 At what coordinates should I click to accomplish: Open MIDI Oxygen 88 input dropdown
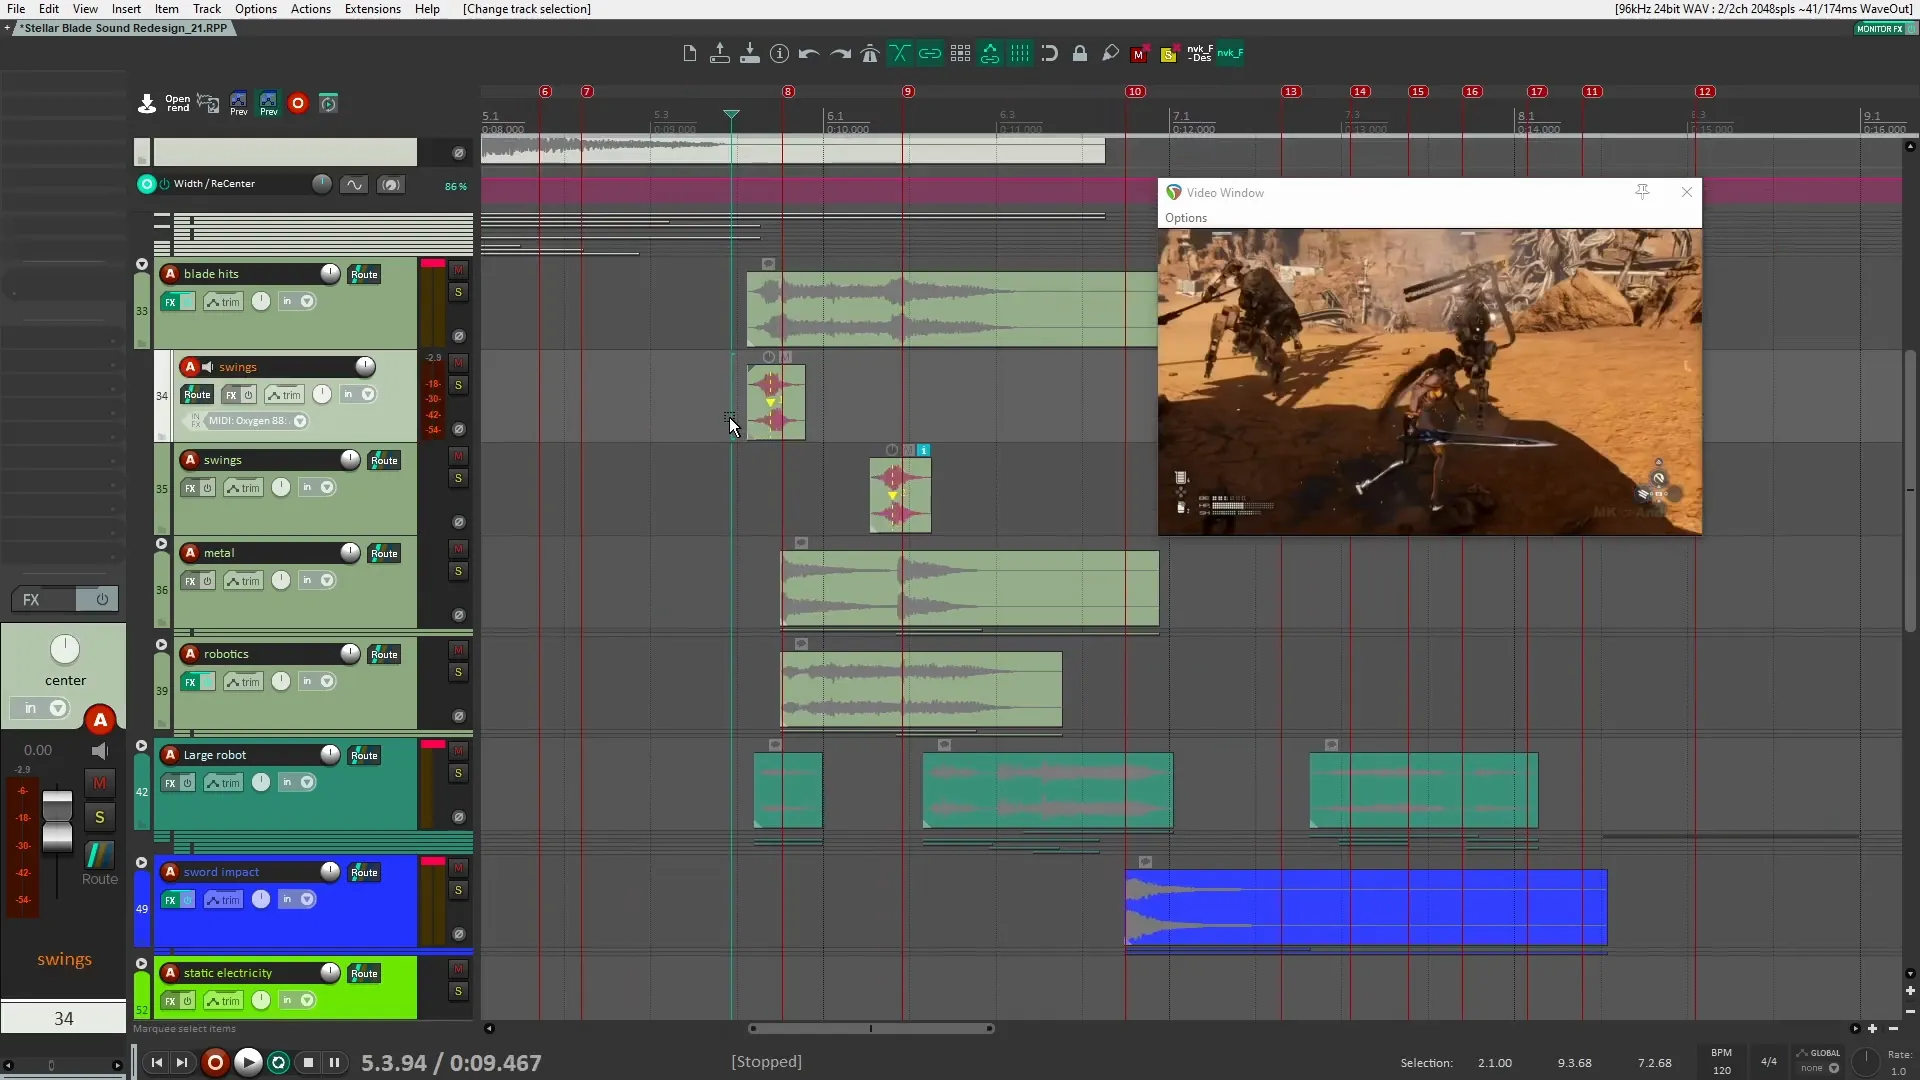click(x=300, y=421)
